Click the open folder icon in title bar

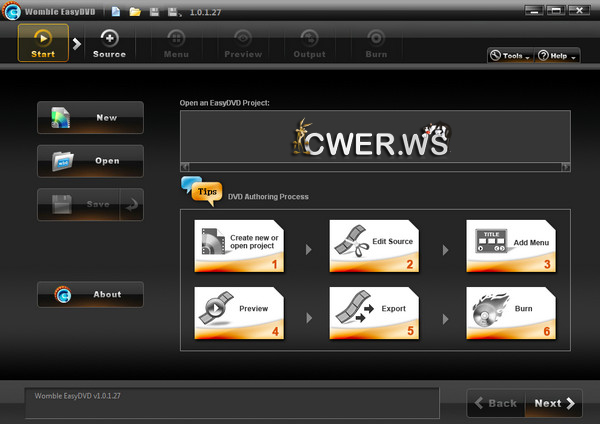point(135,11)
